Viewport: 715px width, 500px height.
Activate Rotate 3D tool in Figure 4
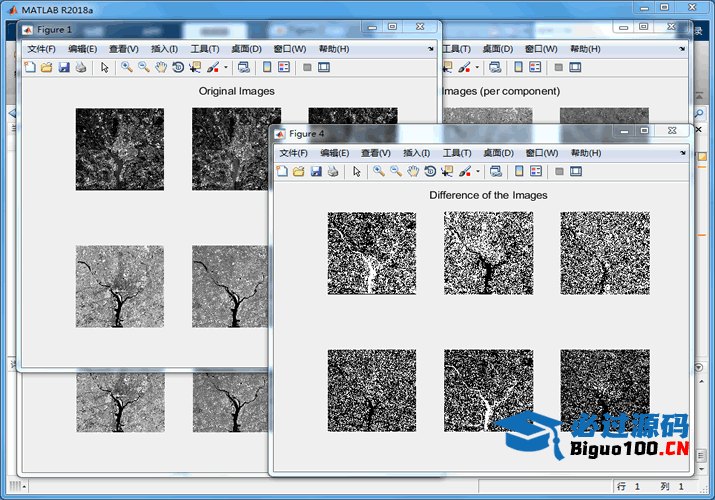pyautogui.click(x=429, y=172)
